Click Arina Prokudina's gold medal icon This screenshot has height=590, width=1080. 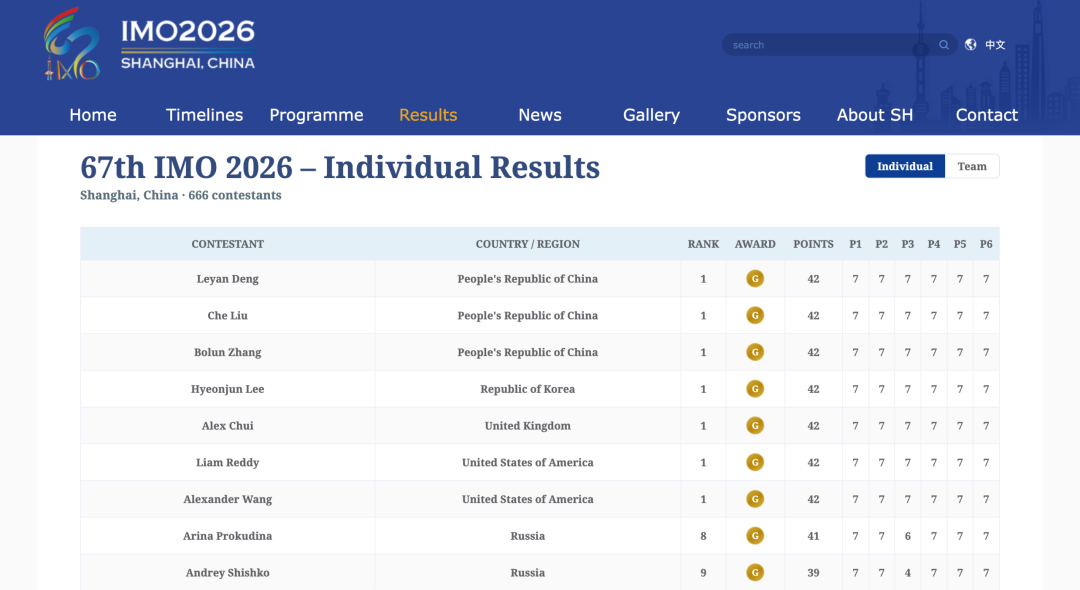(x=755, y=536)
